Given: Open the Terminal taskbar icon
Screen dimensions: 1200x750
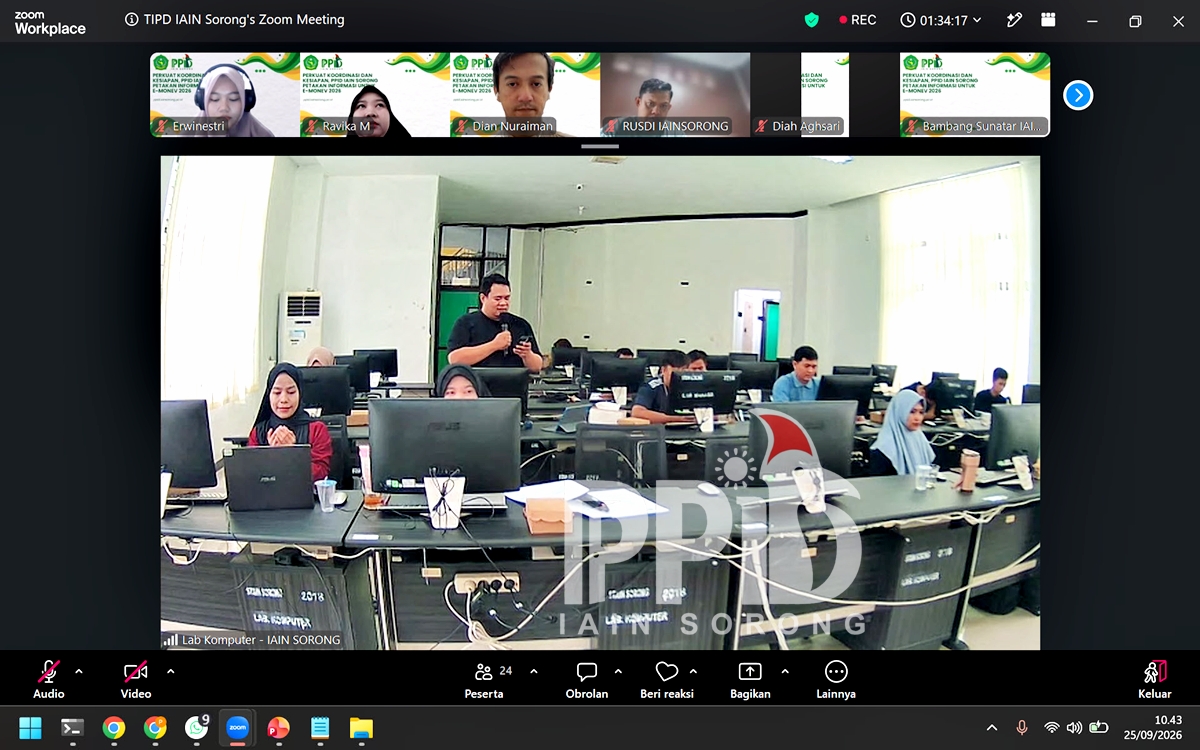Looking at the screenshot, I should coord(72,727).
